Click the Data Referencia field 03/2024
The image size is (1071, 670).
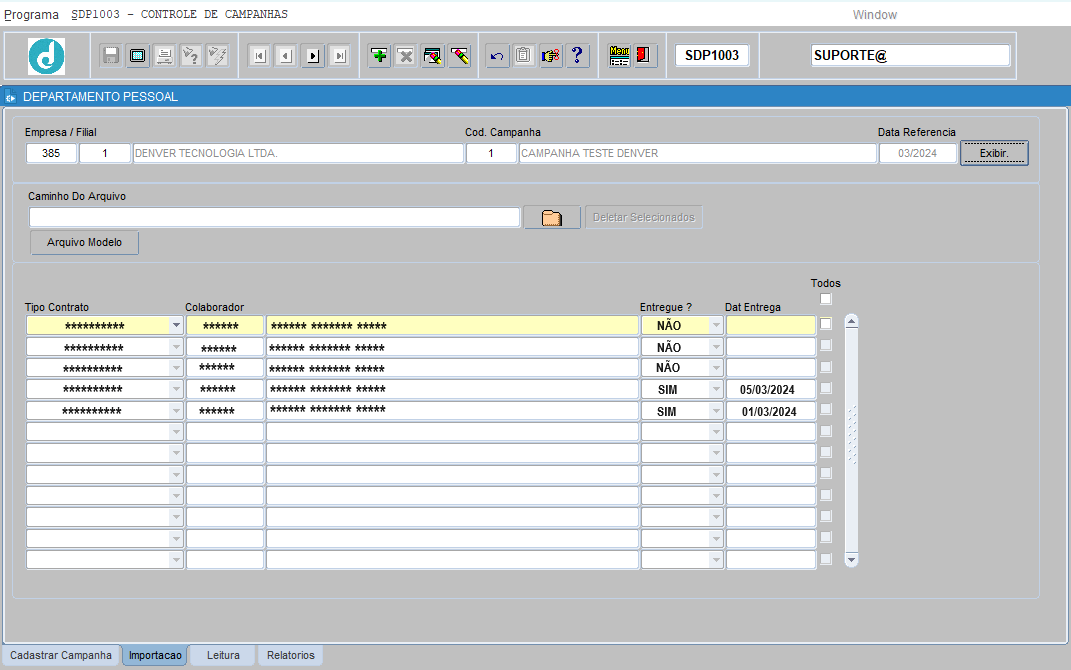pyautogui.click(x=917, y=153)
